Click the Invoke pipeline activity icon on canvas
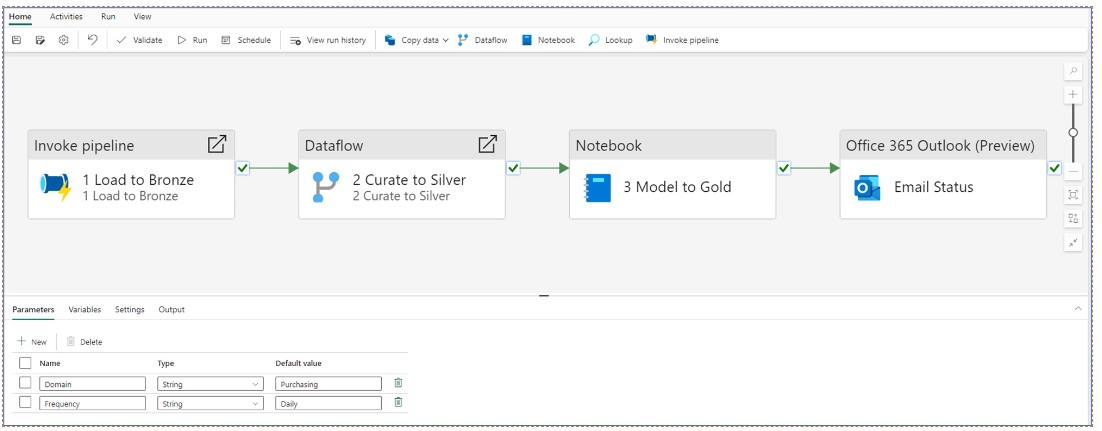Viewport: 1102px width, 431px height. pos(56,187)
